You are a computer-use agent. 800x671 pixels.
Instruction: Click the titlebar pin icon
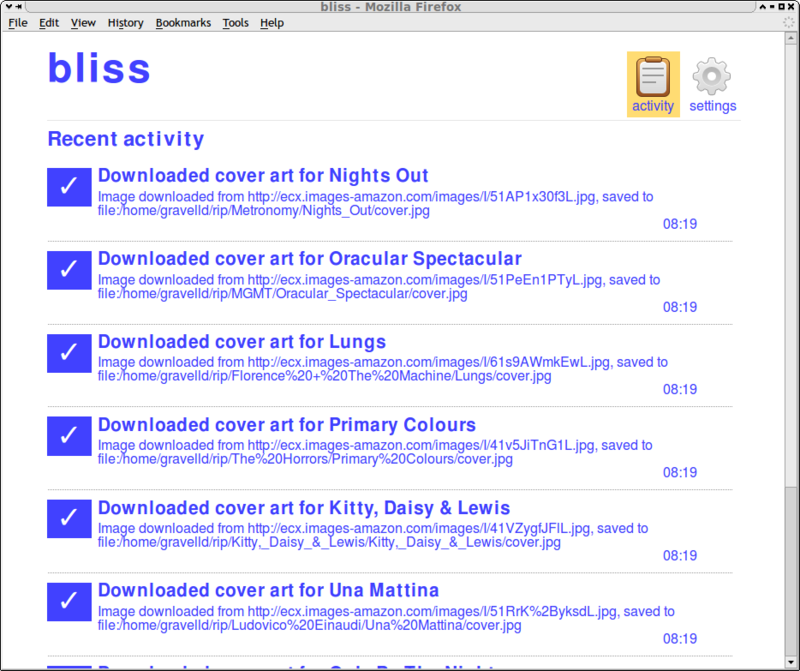[x=19, y=7]
